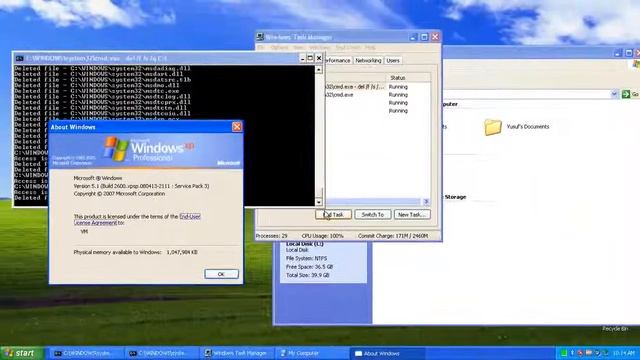Maximize the My Computer window

pyautogui.click(x=629, y=53)
